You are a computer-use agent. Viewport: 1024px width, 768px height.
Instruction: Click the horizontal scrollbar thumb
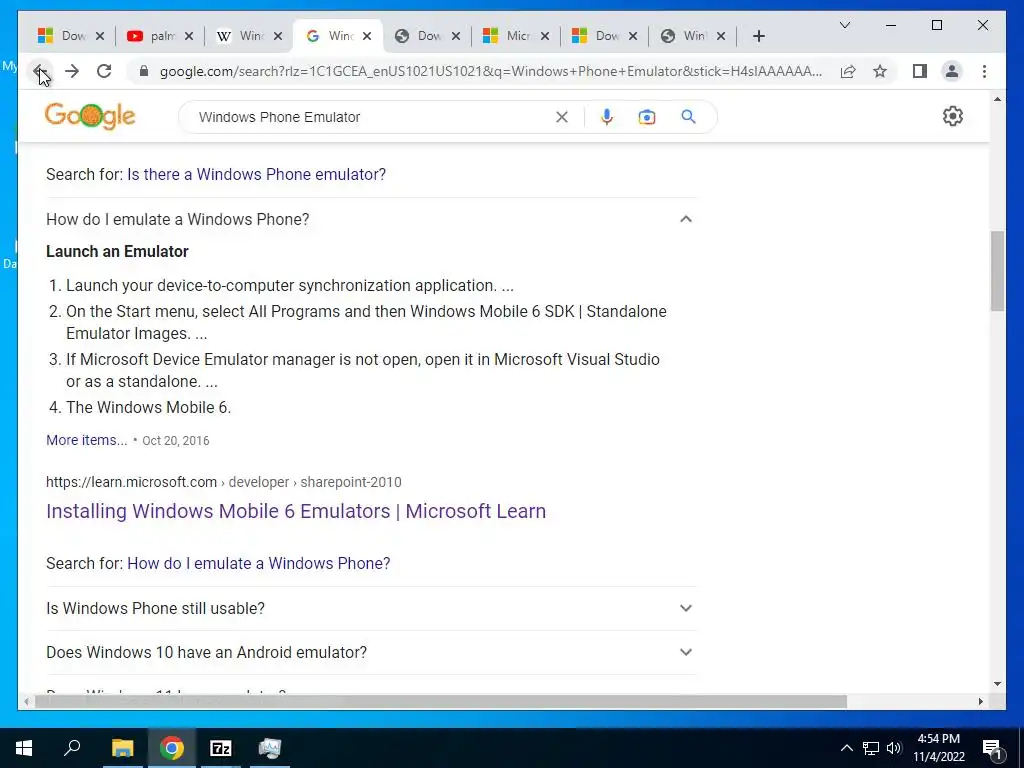[441, 701]
